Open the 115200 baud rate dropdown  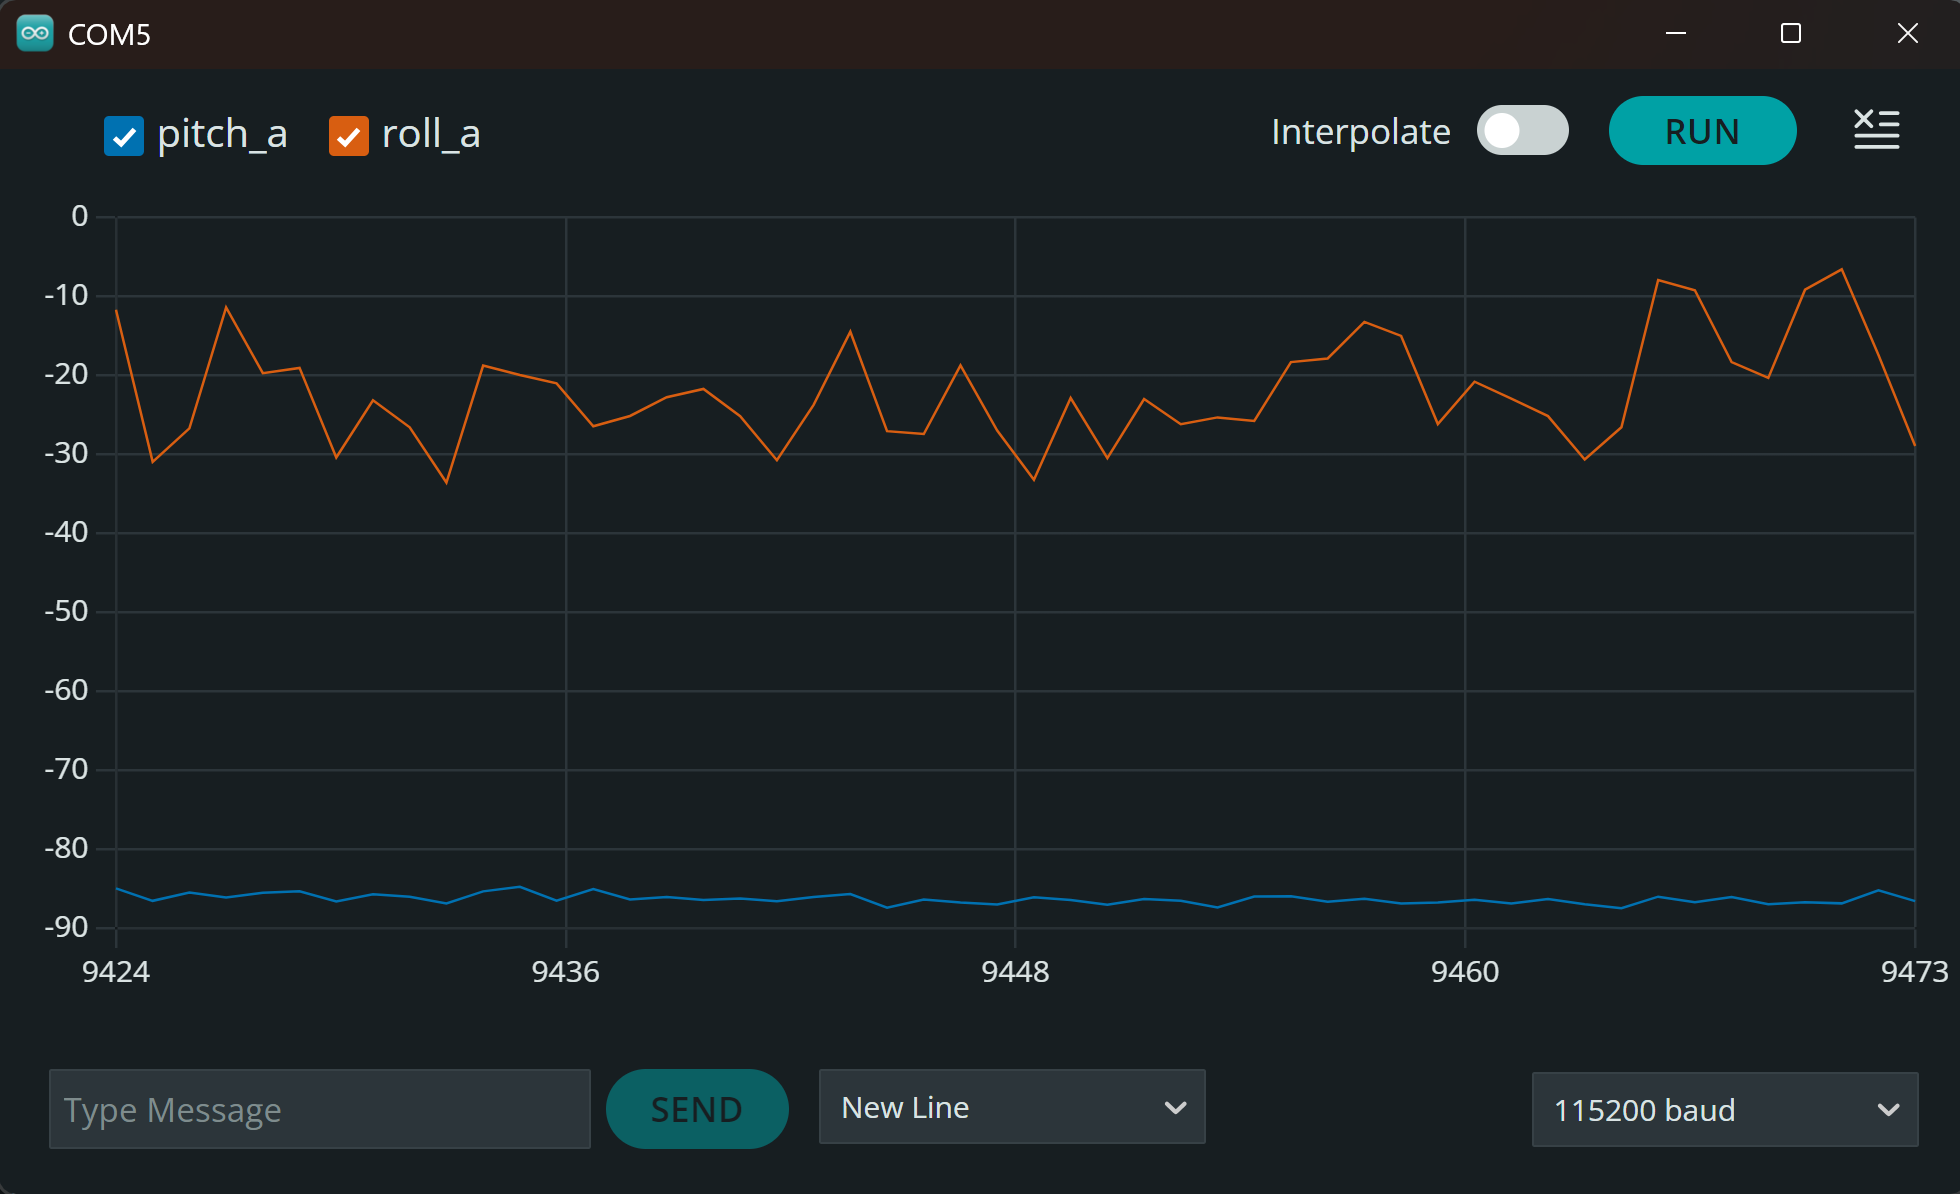click(1724, 1110)
